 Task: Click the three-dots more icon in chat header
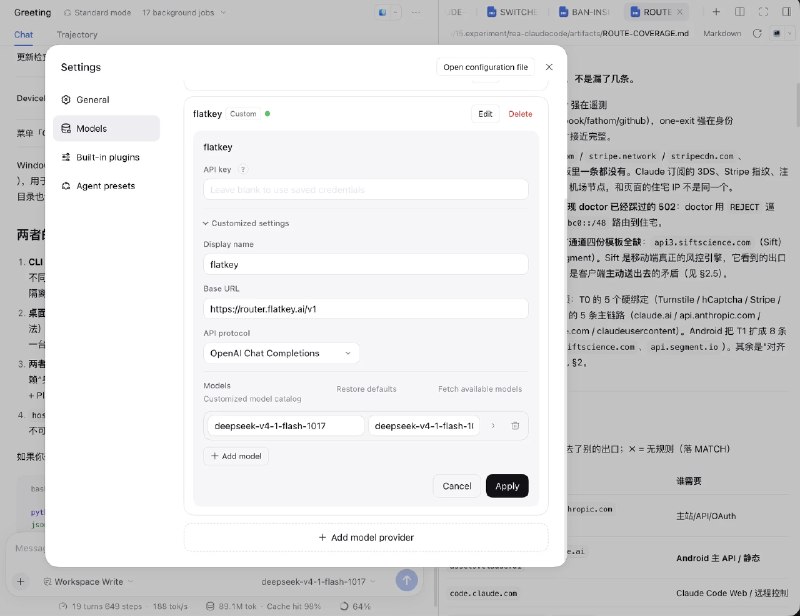[416, 12]
